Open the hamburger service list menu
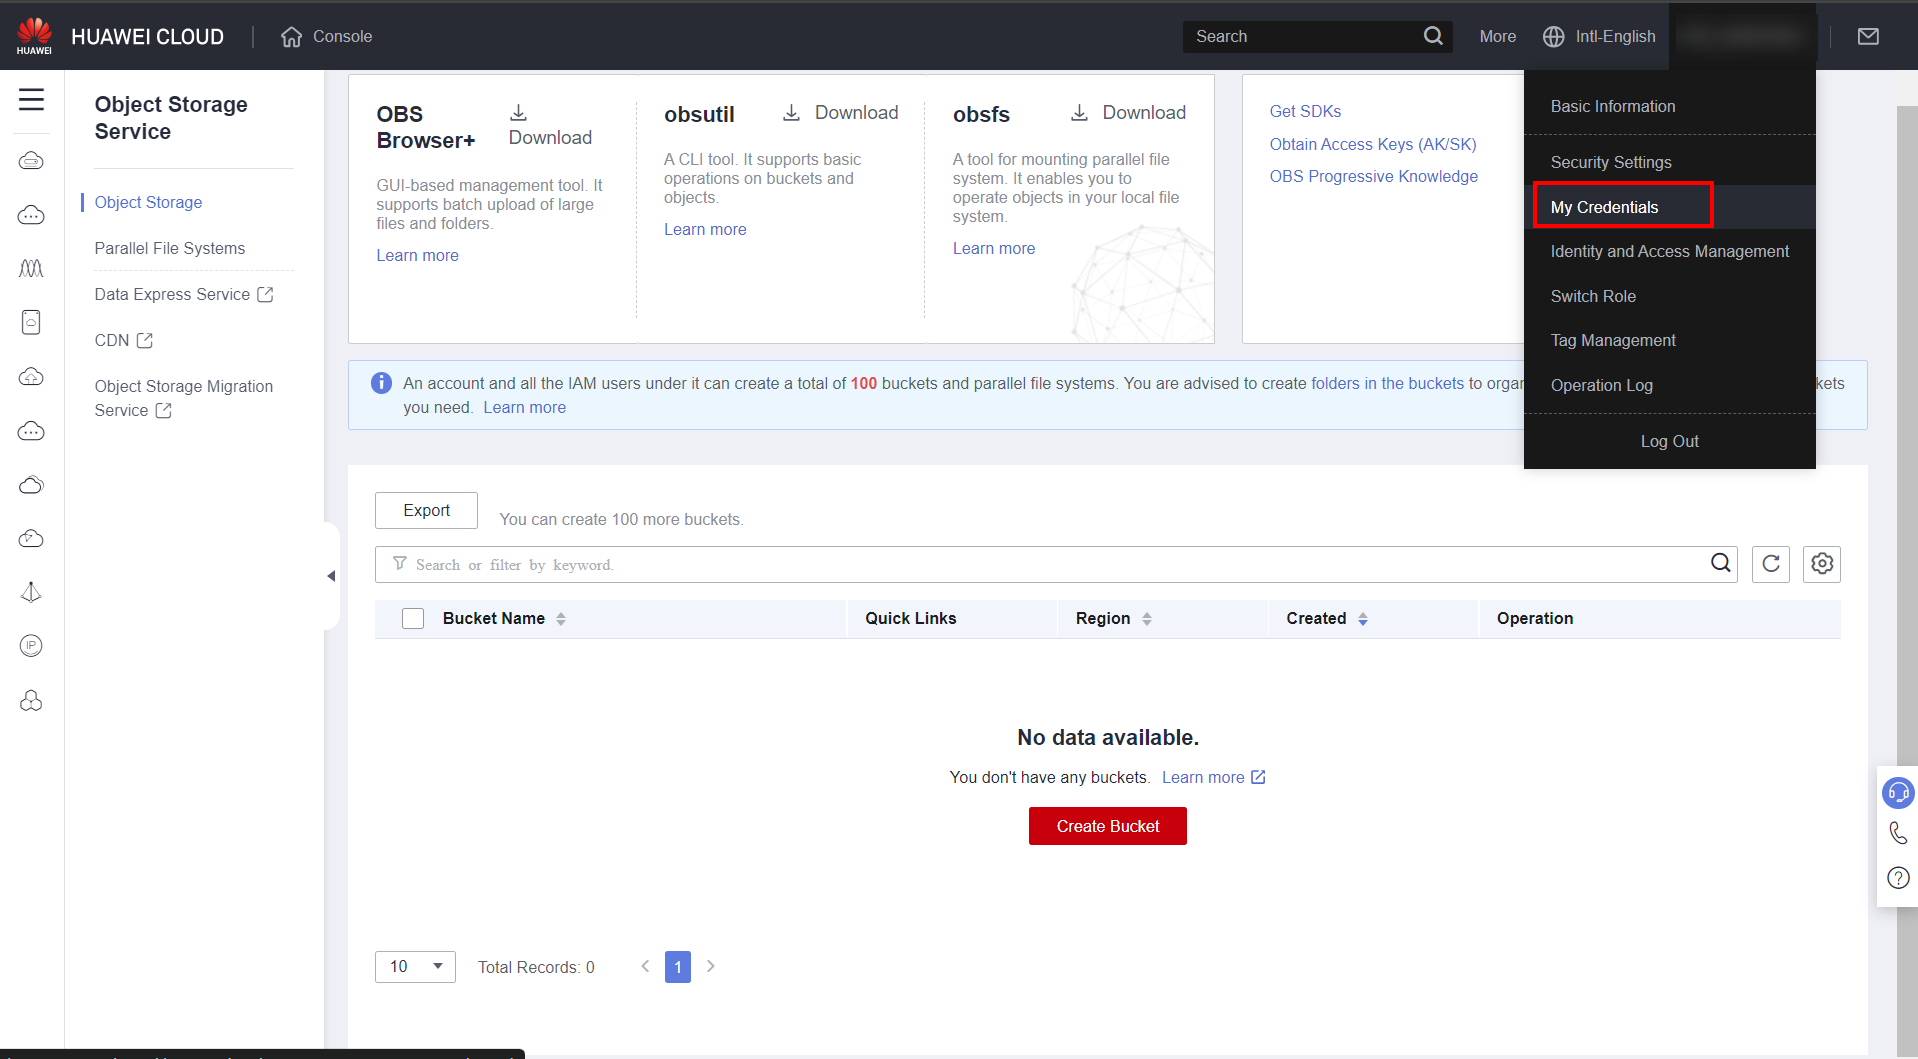This screenshot has height=1059, width=1918. click(31, 99)
